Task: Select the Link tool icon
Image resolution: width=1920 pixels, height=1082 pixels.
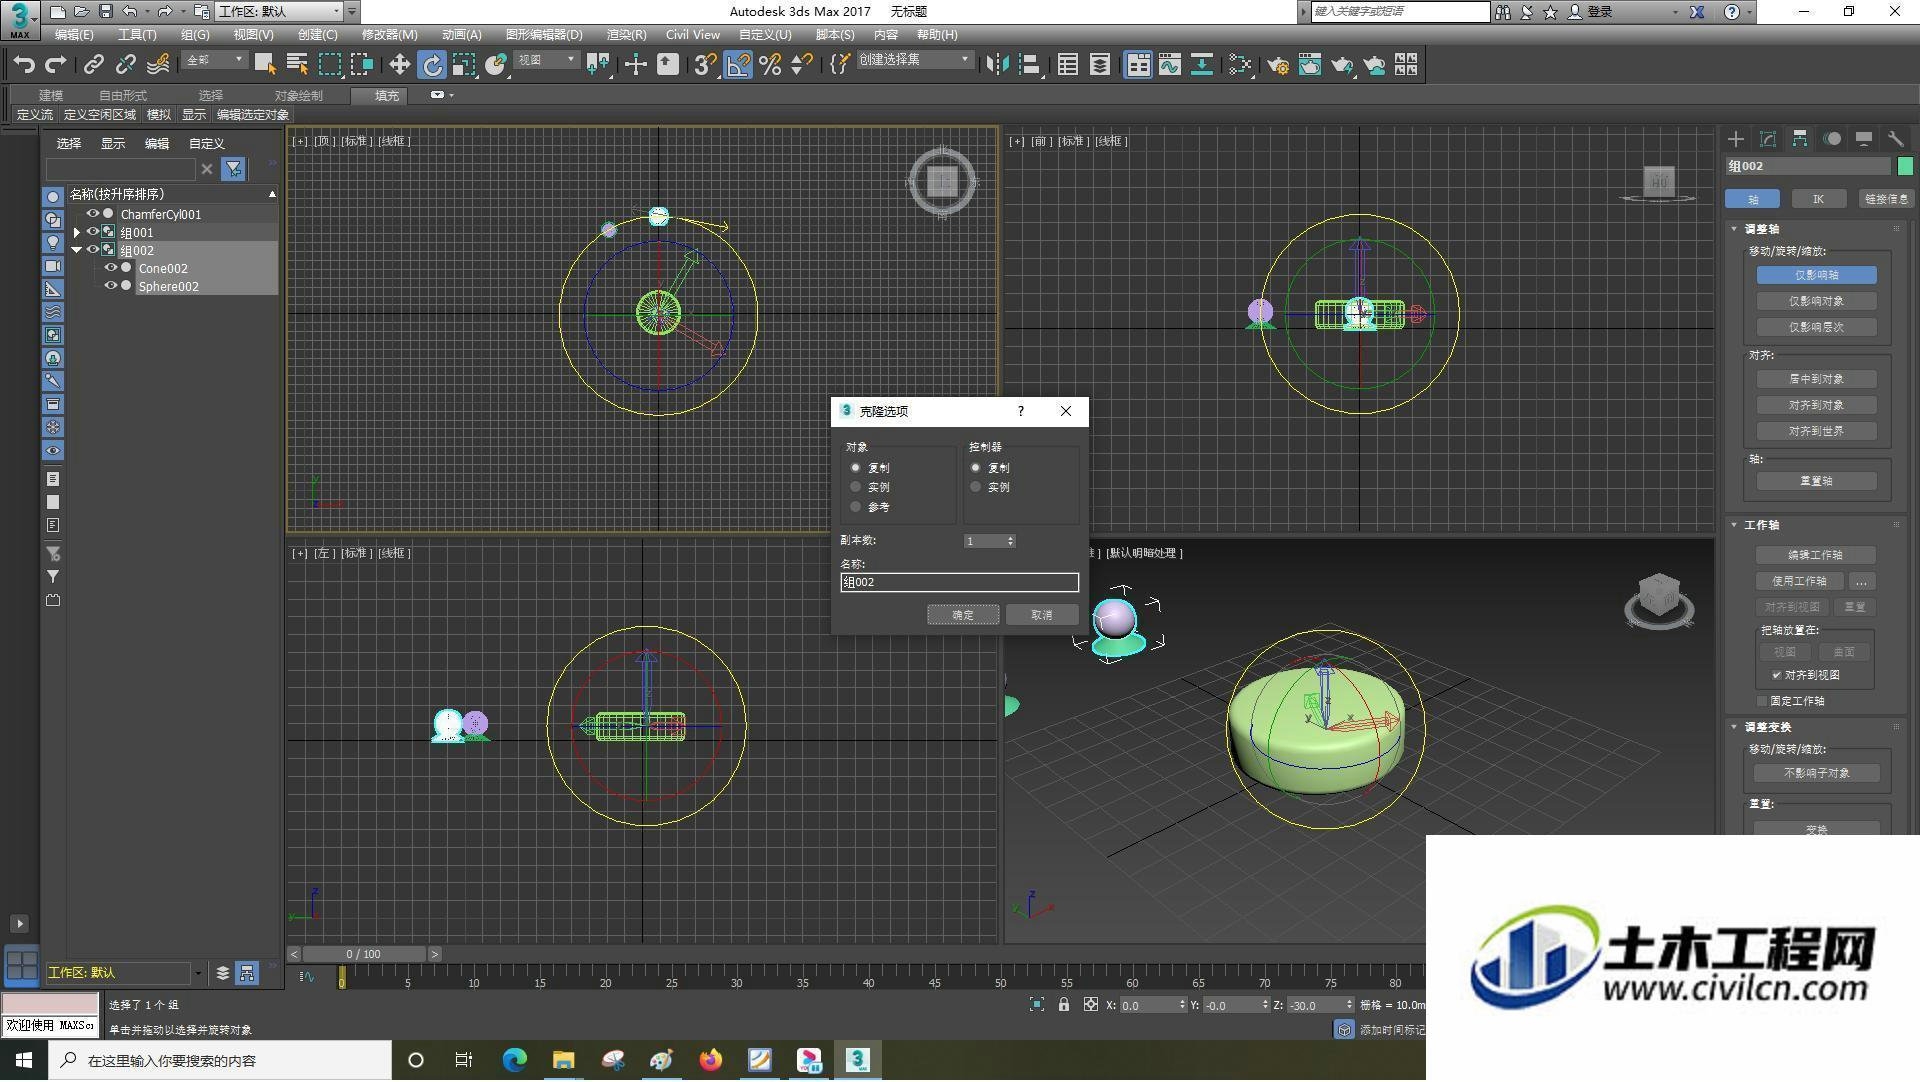Action: coord(93,65)
